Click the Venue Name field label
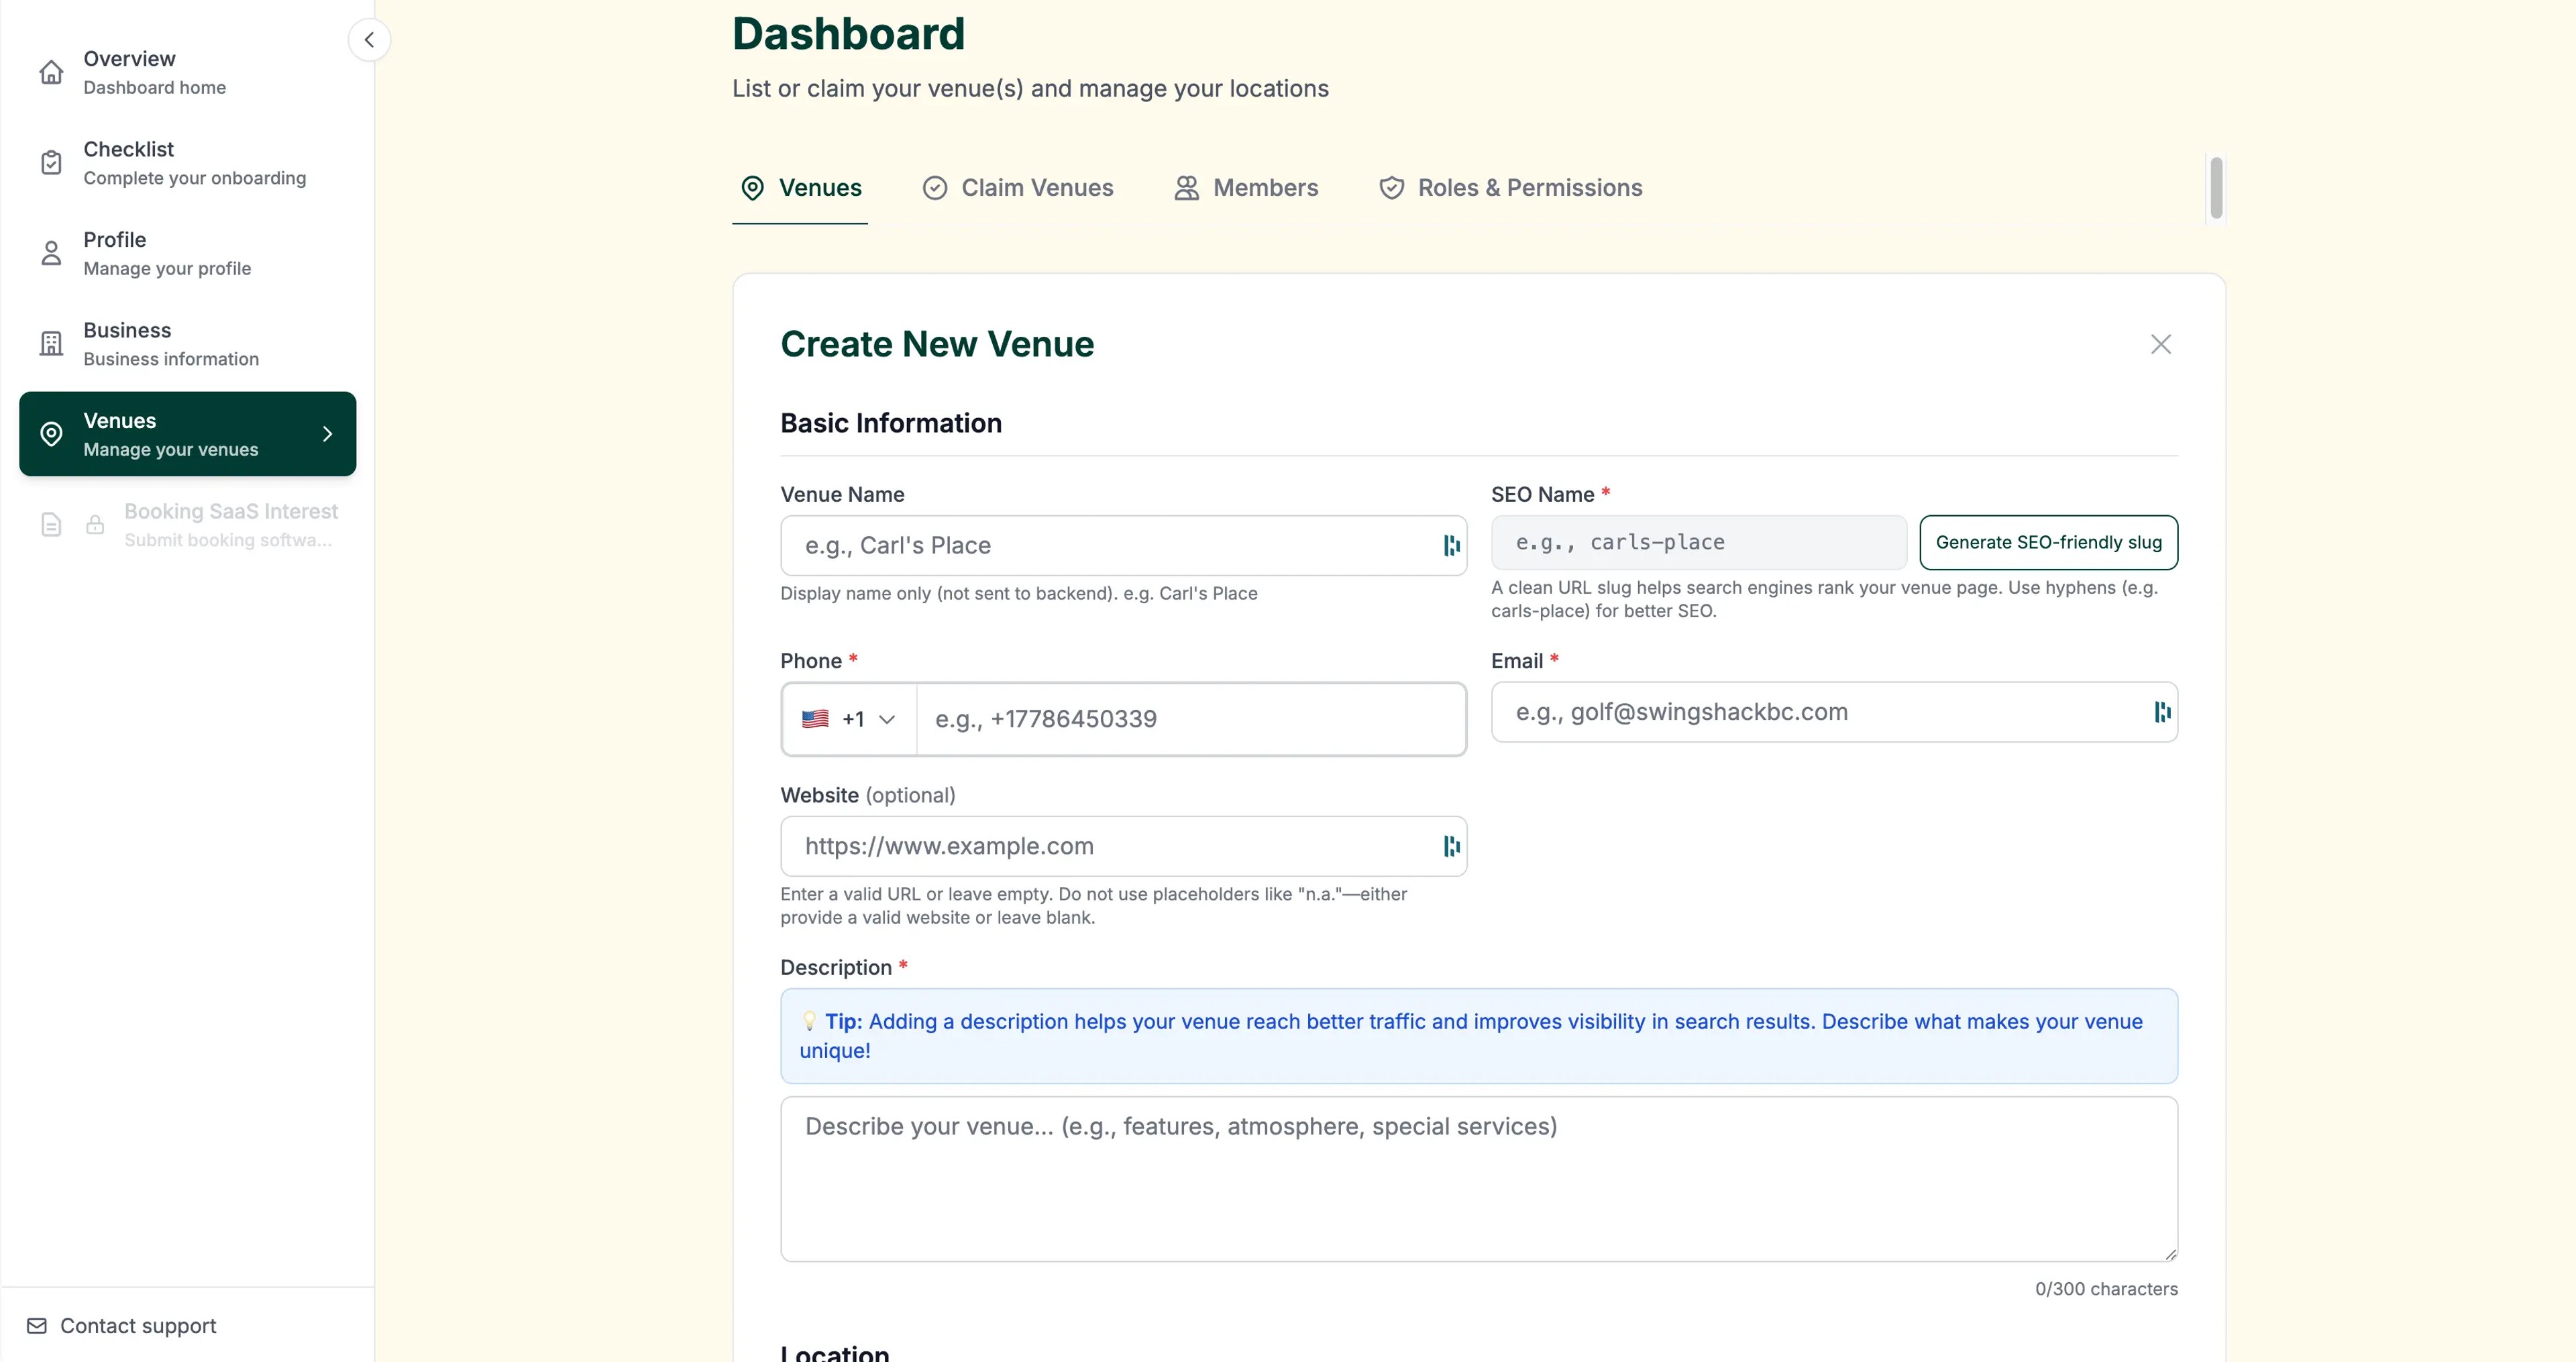Viewport: 2576px width, 1362px height. [x=842, y=495]
